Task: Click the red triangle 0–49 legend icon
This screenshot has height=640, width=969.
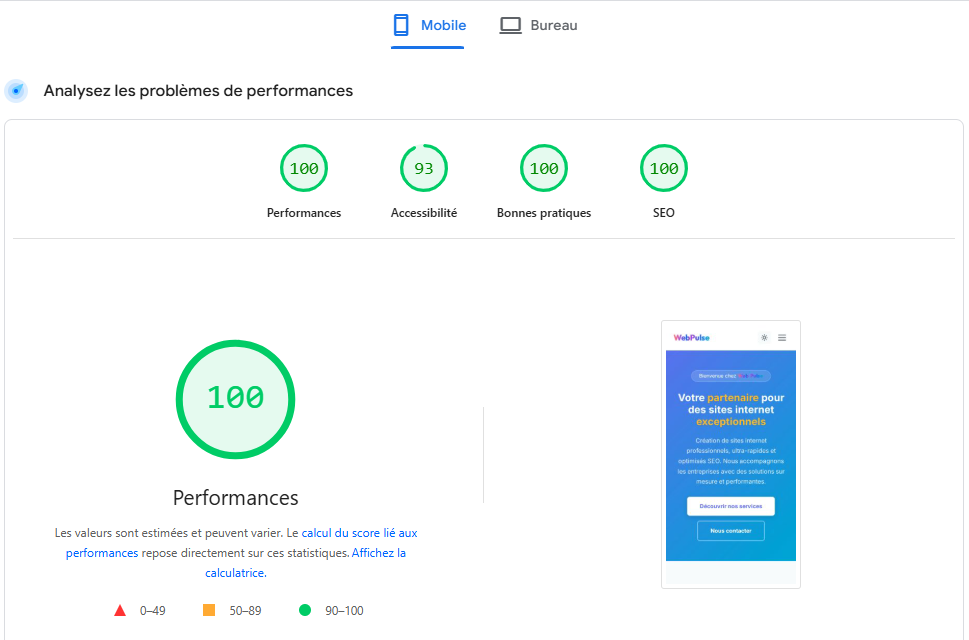Action: click(120, 610)
